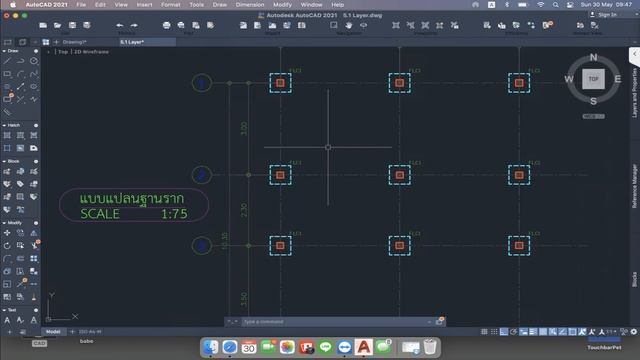Collapse the Hatch tool group
This screenshot has height=360, width=640.
(x=4, y=125)
